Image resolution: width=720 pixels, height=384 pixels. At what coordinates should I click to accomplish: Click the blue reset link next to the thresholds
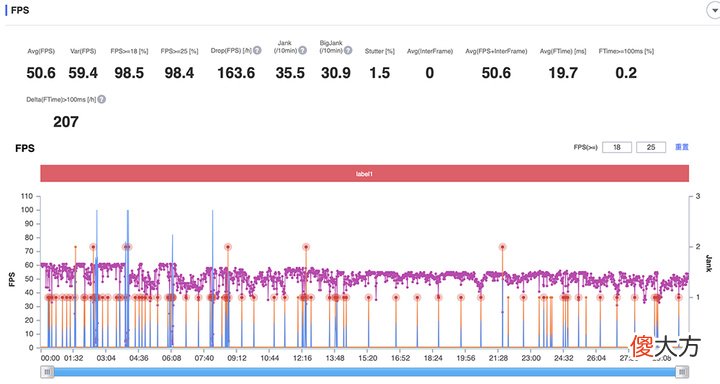681,147
